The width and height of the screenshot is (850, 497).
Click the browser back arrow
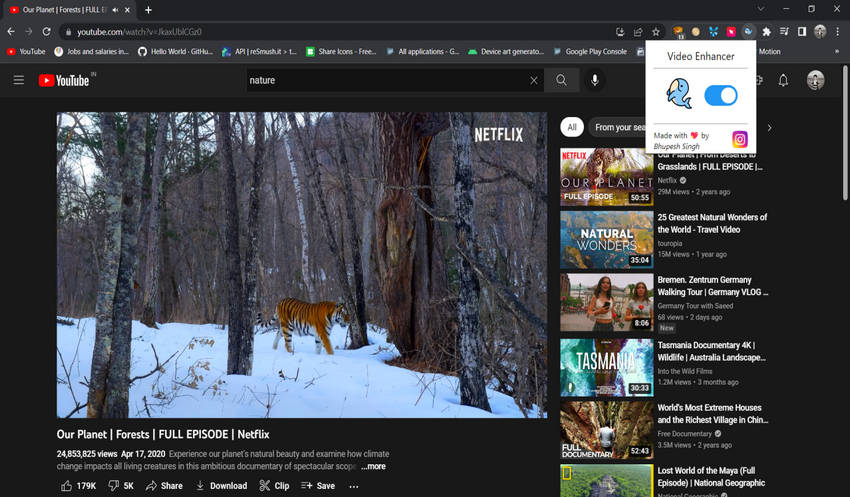pyautogui.click(x=11, y=32)
